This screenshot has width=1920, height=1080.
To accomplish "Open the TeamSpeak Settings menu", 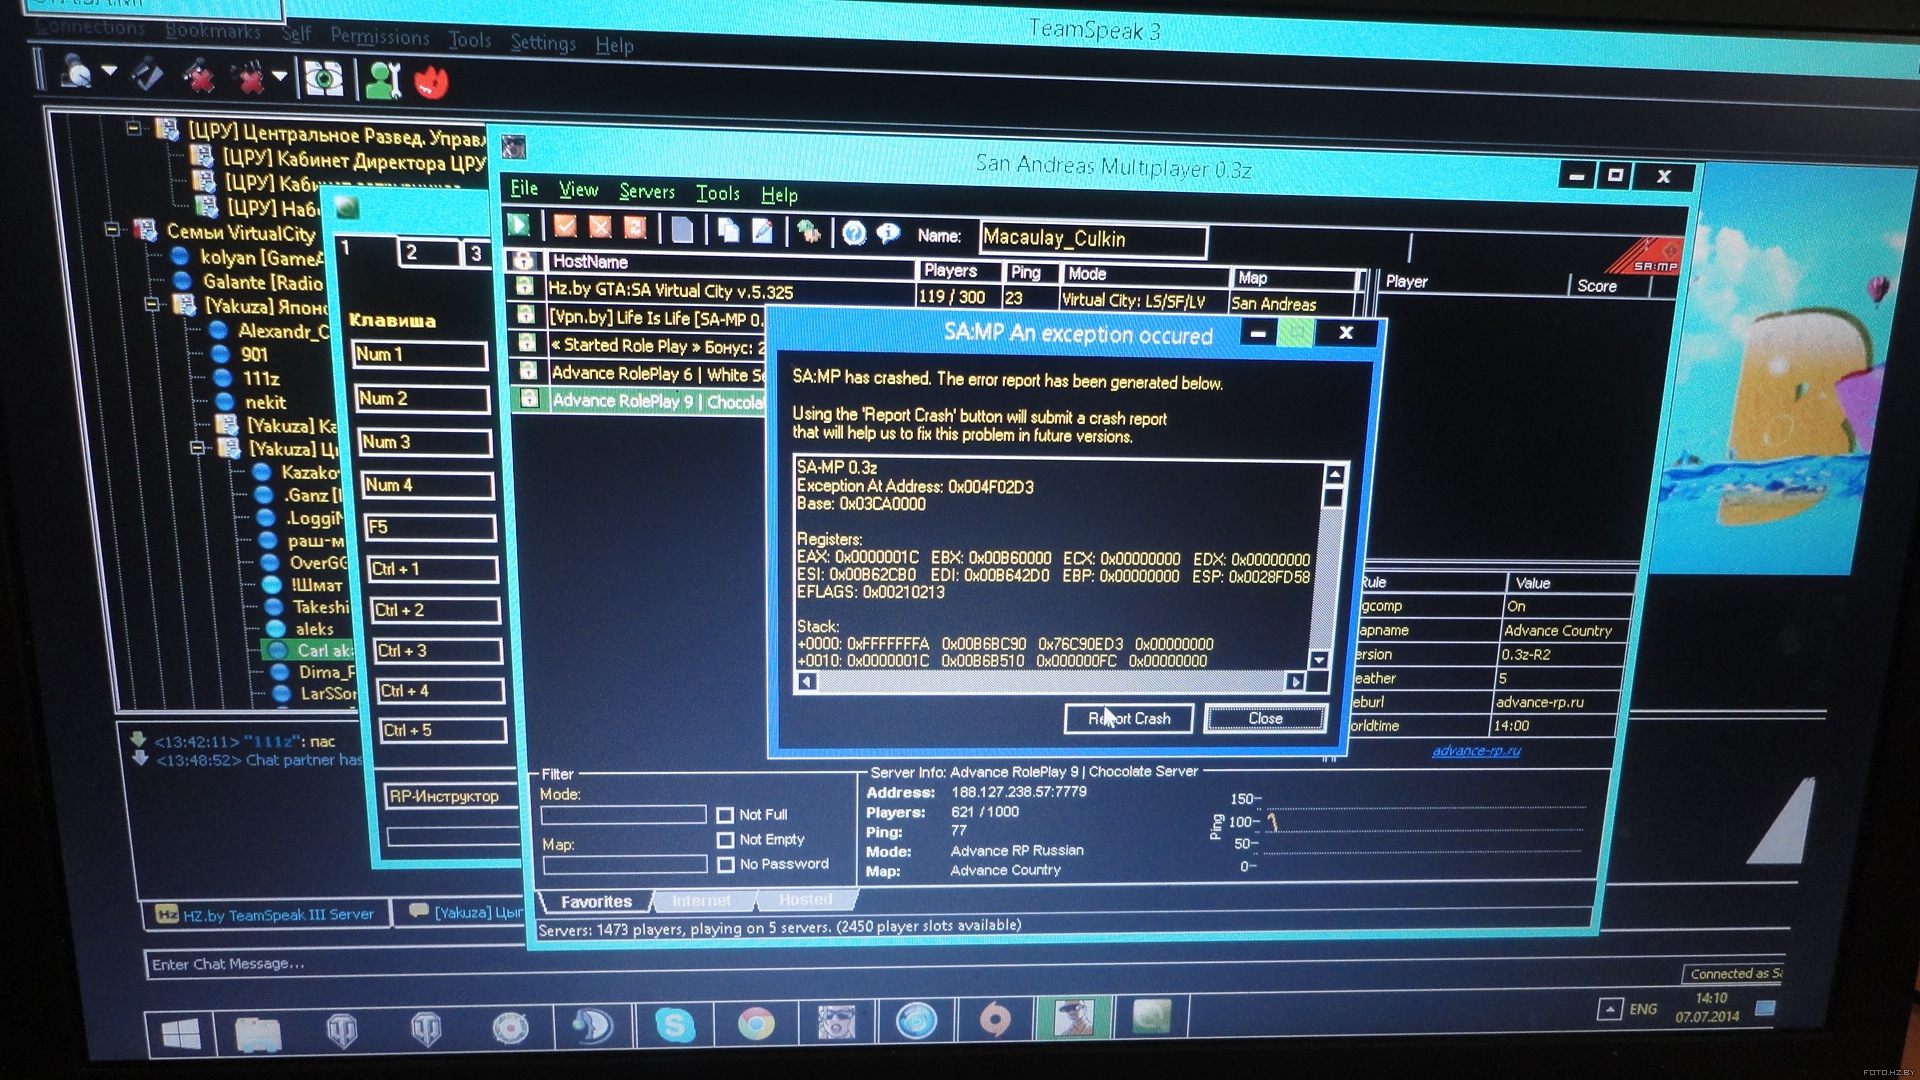I will (543, 42).
